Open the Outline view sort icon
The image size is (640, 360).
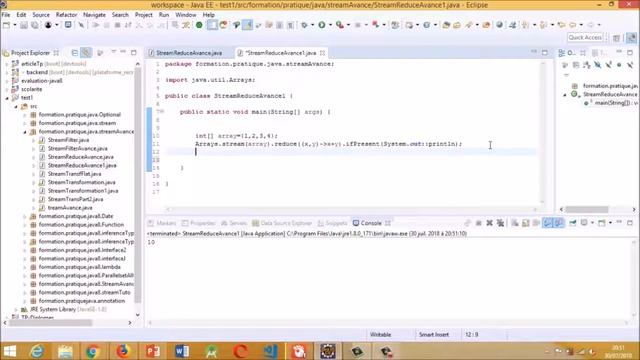coord(587,65)
